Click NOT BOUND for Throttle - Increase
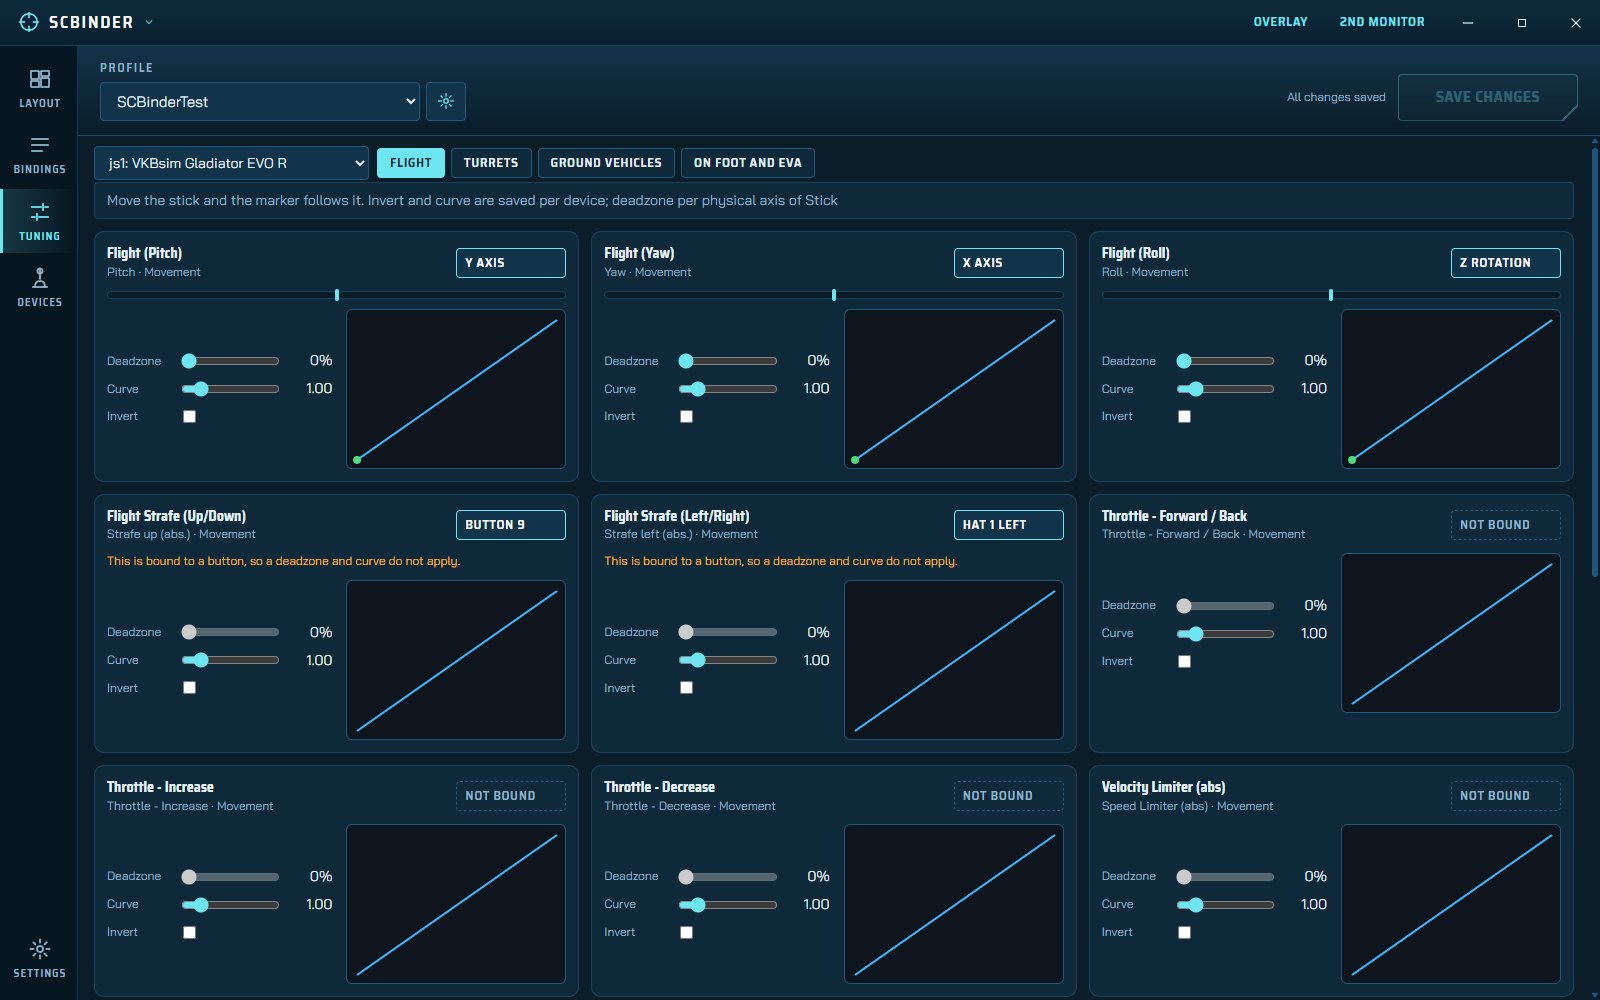The width and height of the screenshot is (1600, 1000). (x=511, y=796)
